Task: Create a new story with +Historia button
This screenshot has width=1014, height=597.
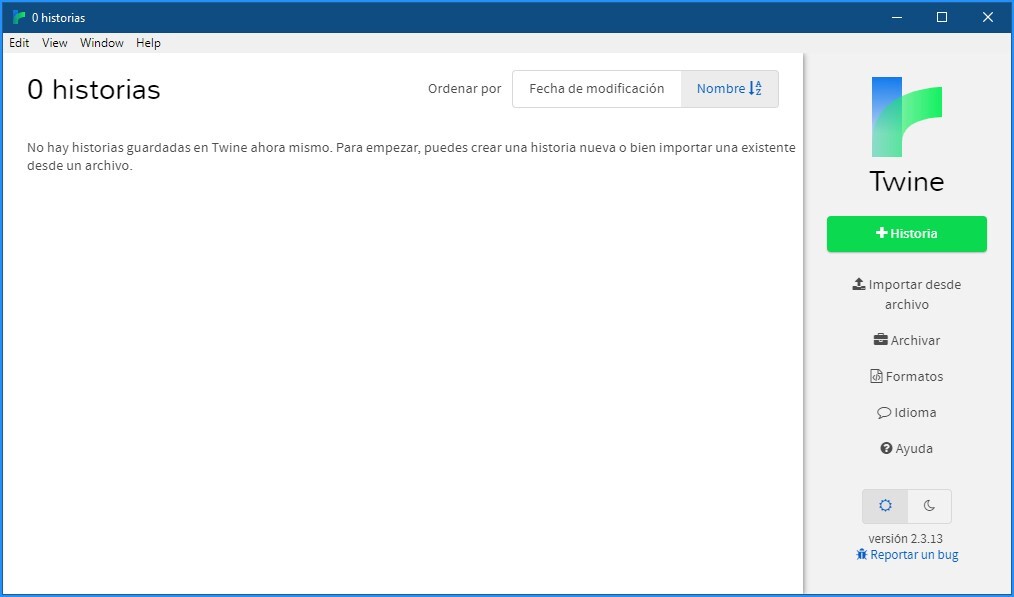Action: click(x=906, y=234)
